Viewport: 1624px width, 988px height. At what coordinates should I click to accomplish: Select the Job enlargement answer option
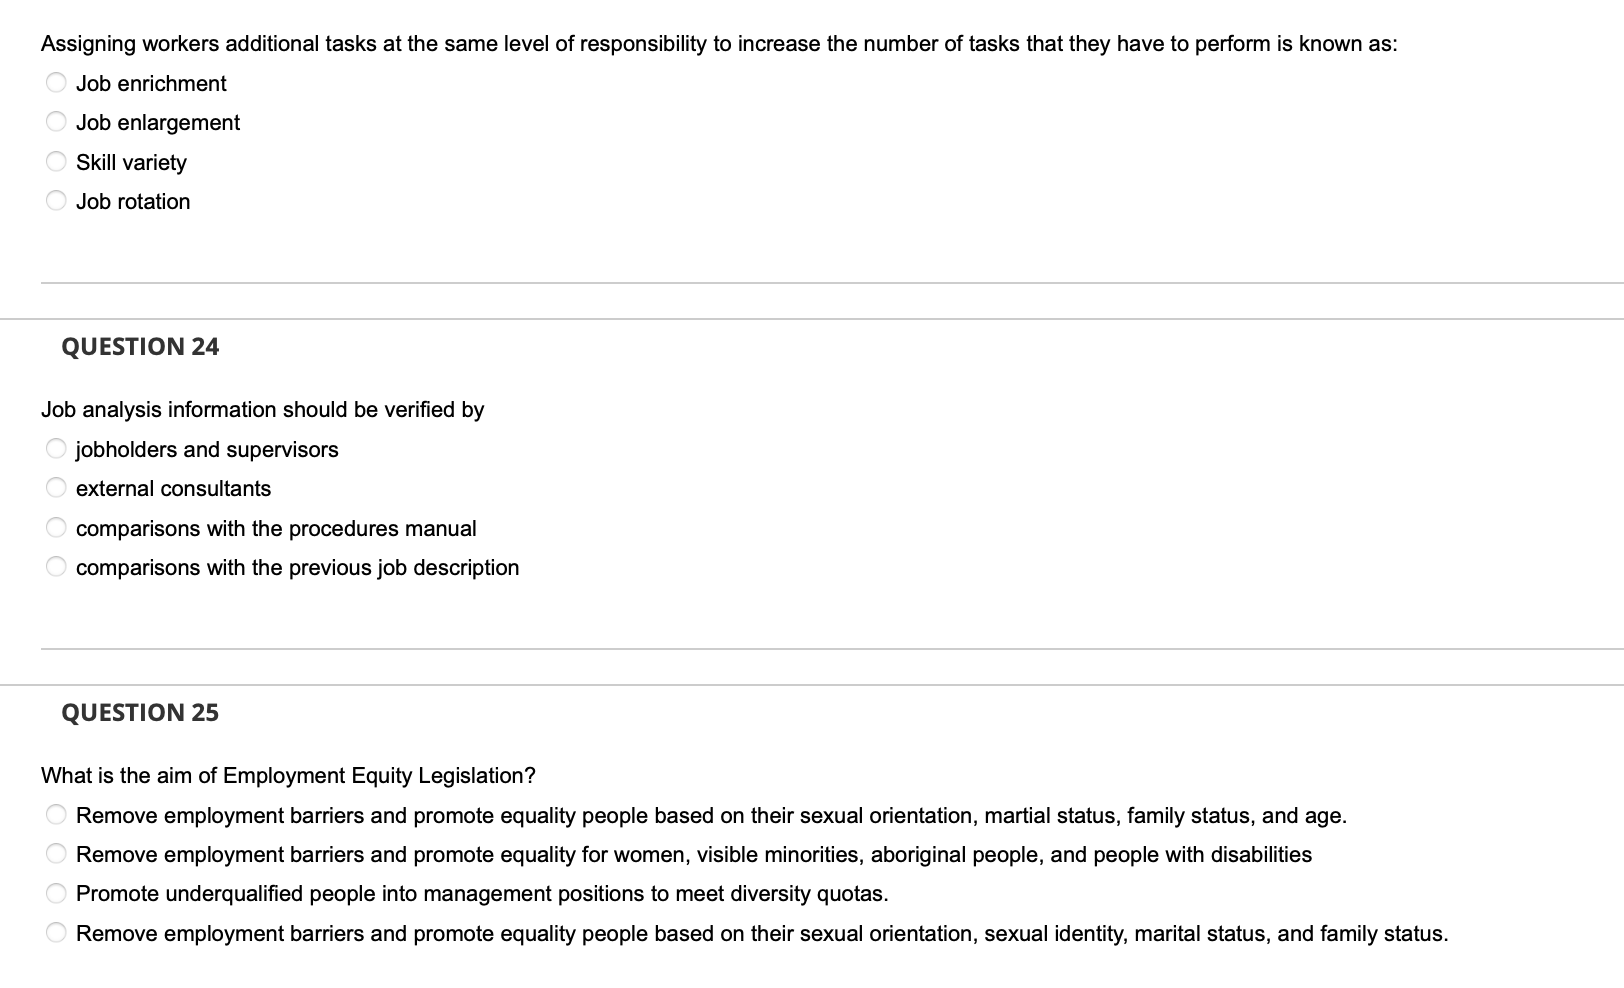[x=56, y=121]
